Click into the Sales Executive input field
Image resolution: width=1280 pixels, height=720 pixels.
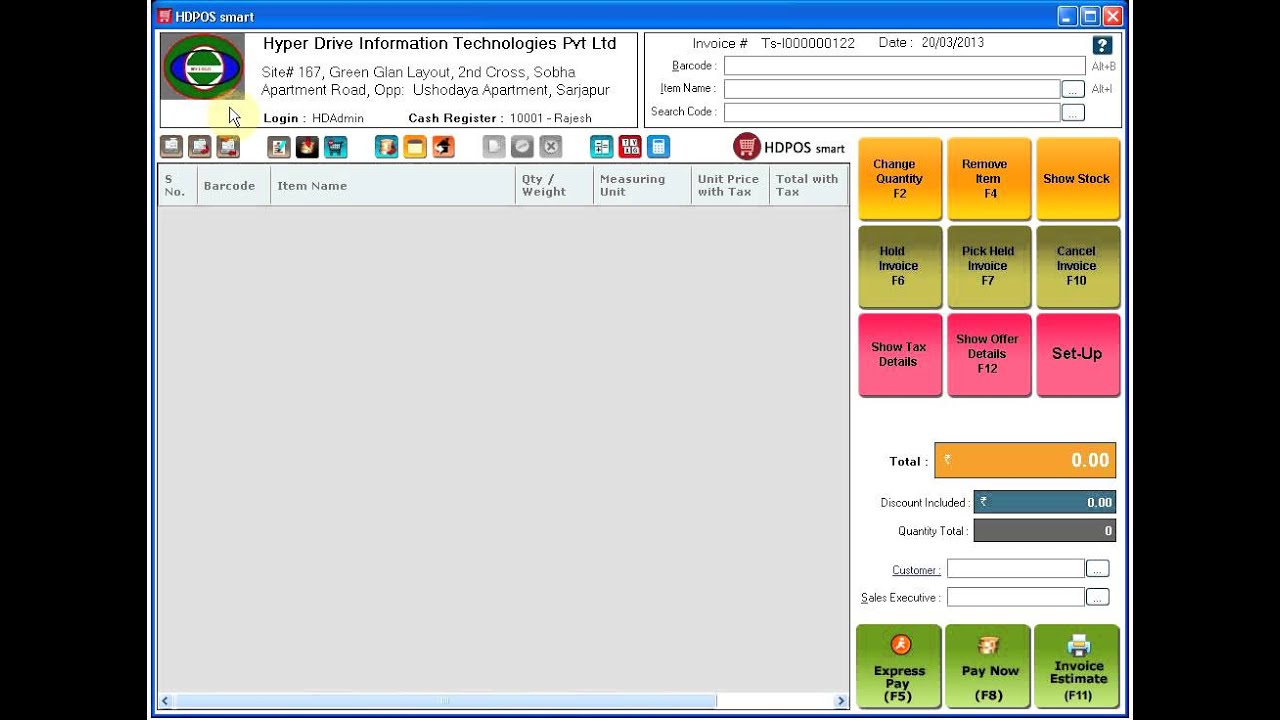tap(1016, 597)
